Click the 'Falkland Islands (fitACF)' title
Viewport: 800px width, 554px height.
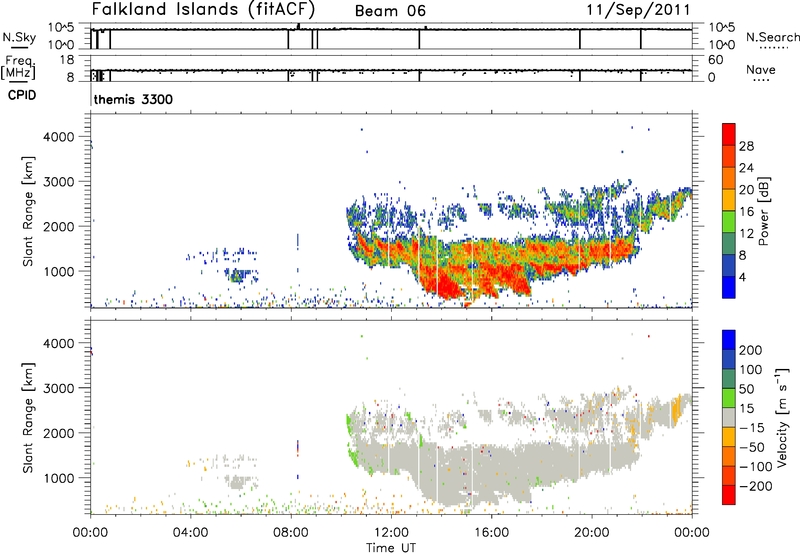[x=204, y=10]
